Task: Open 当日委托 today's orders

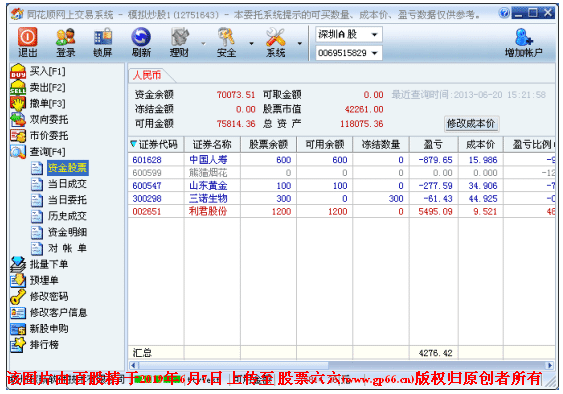Action: (x=59, y=200)
